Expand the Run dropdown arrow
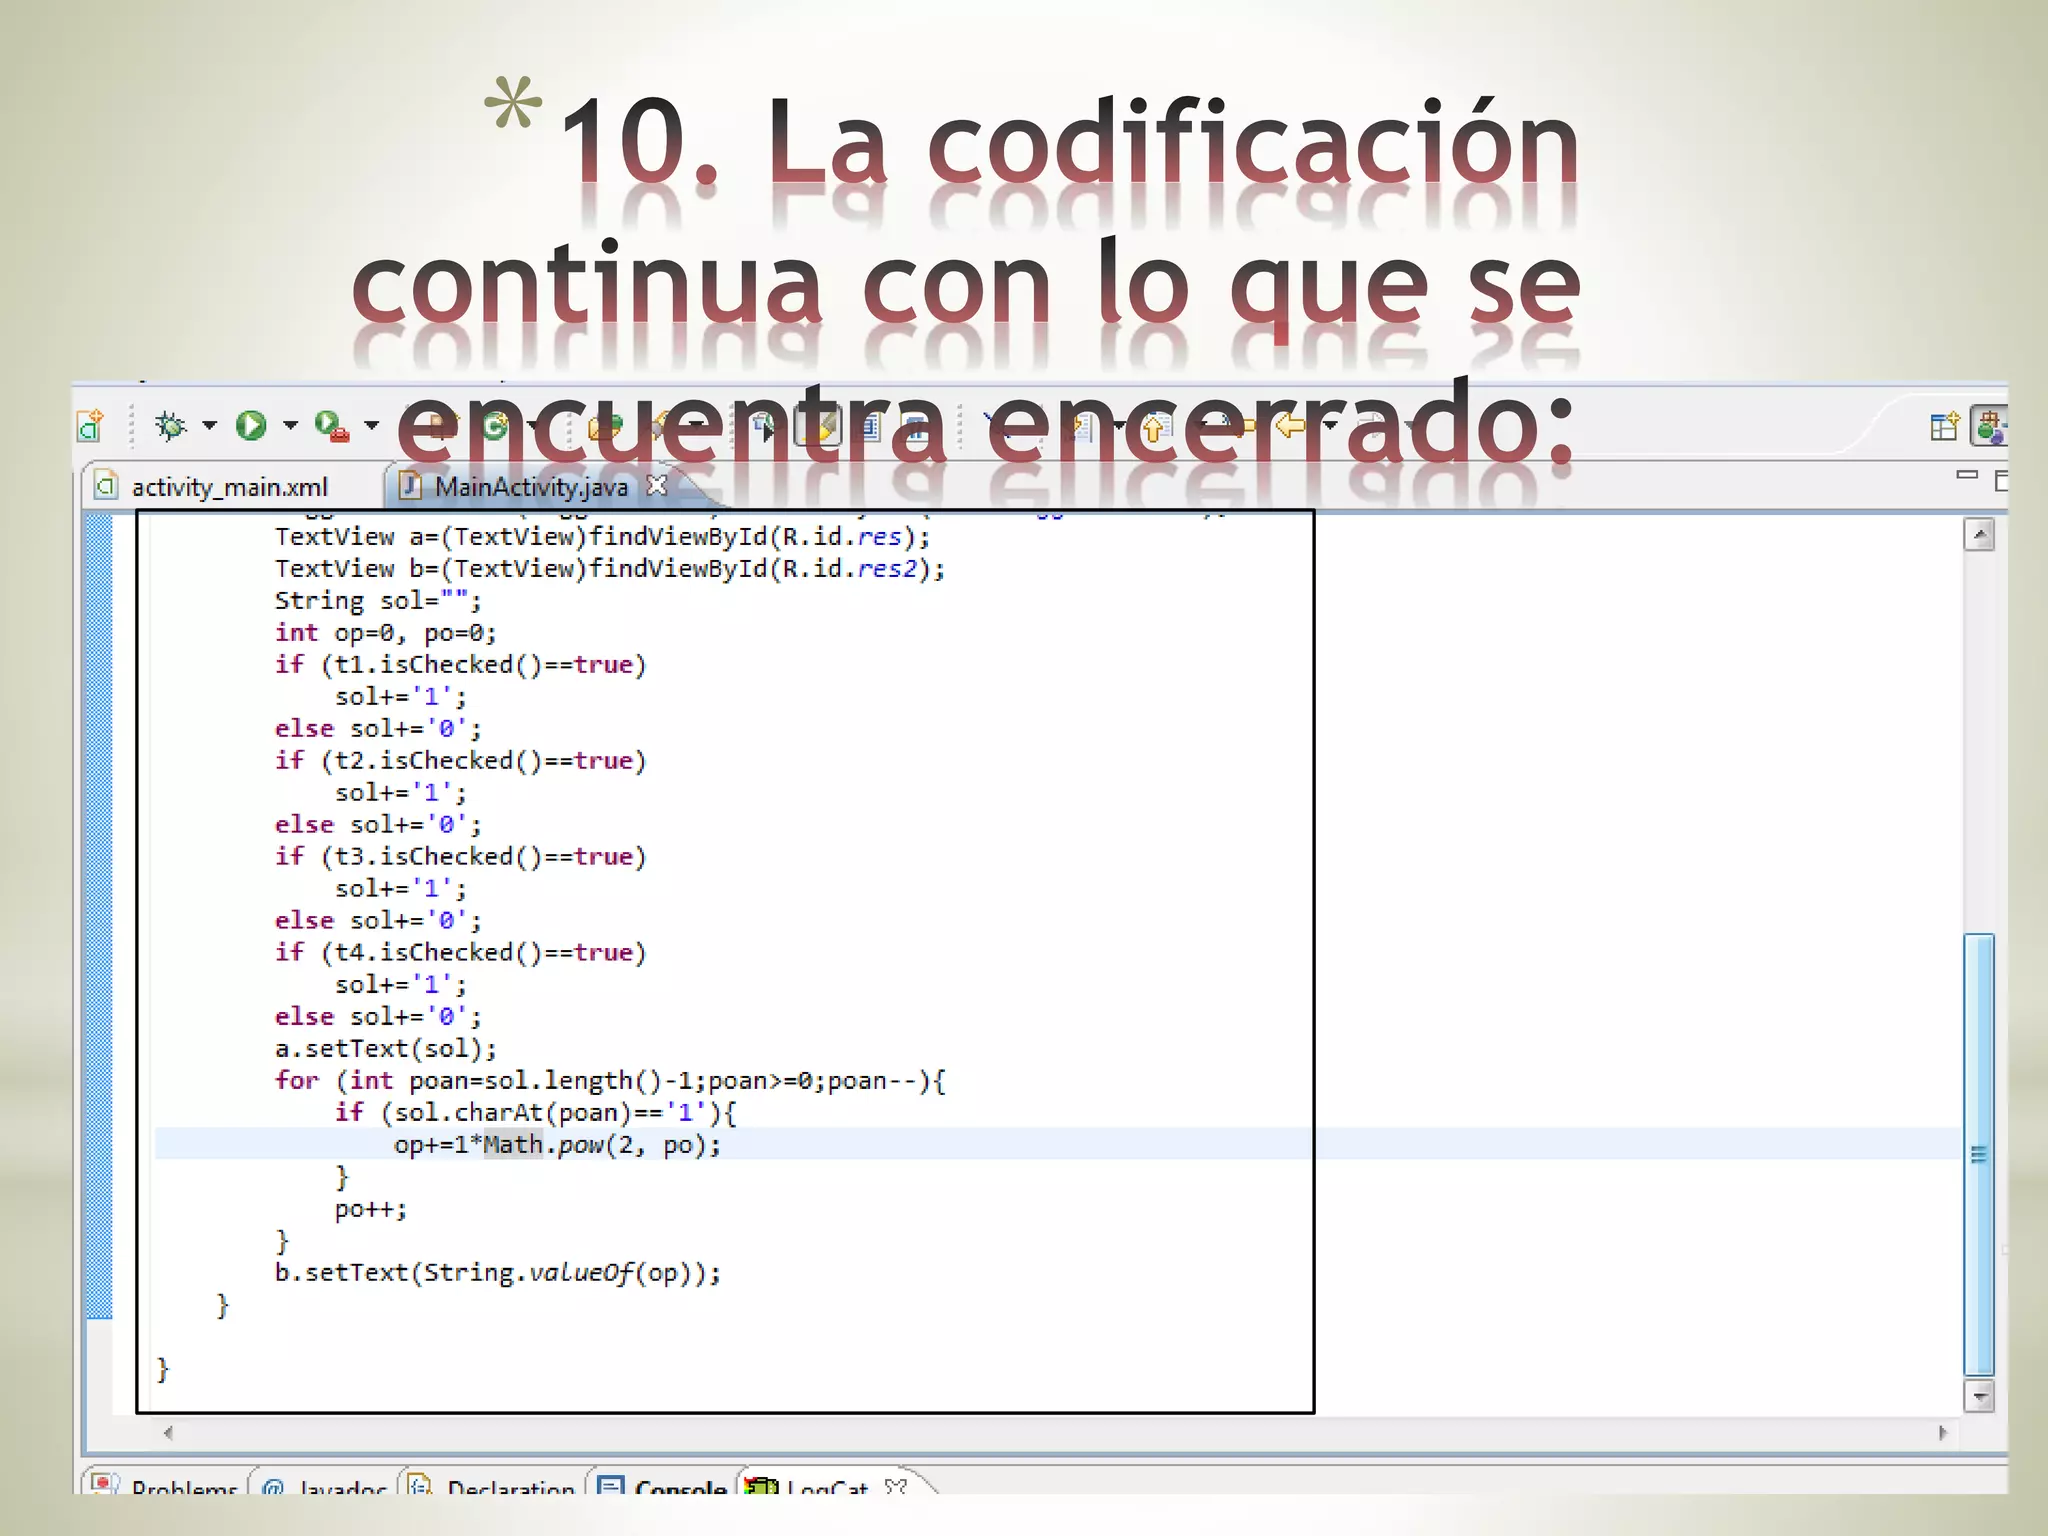The image size is (2048, 1536). tap(290, 426)
